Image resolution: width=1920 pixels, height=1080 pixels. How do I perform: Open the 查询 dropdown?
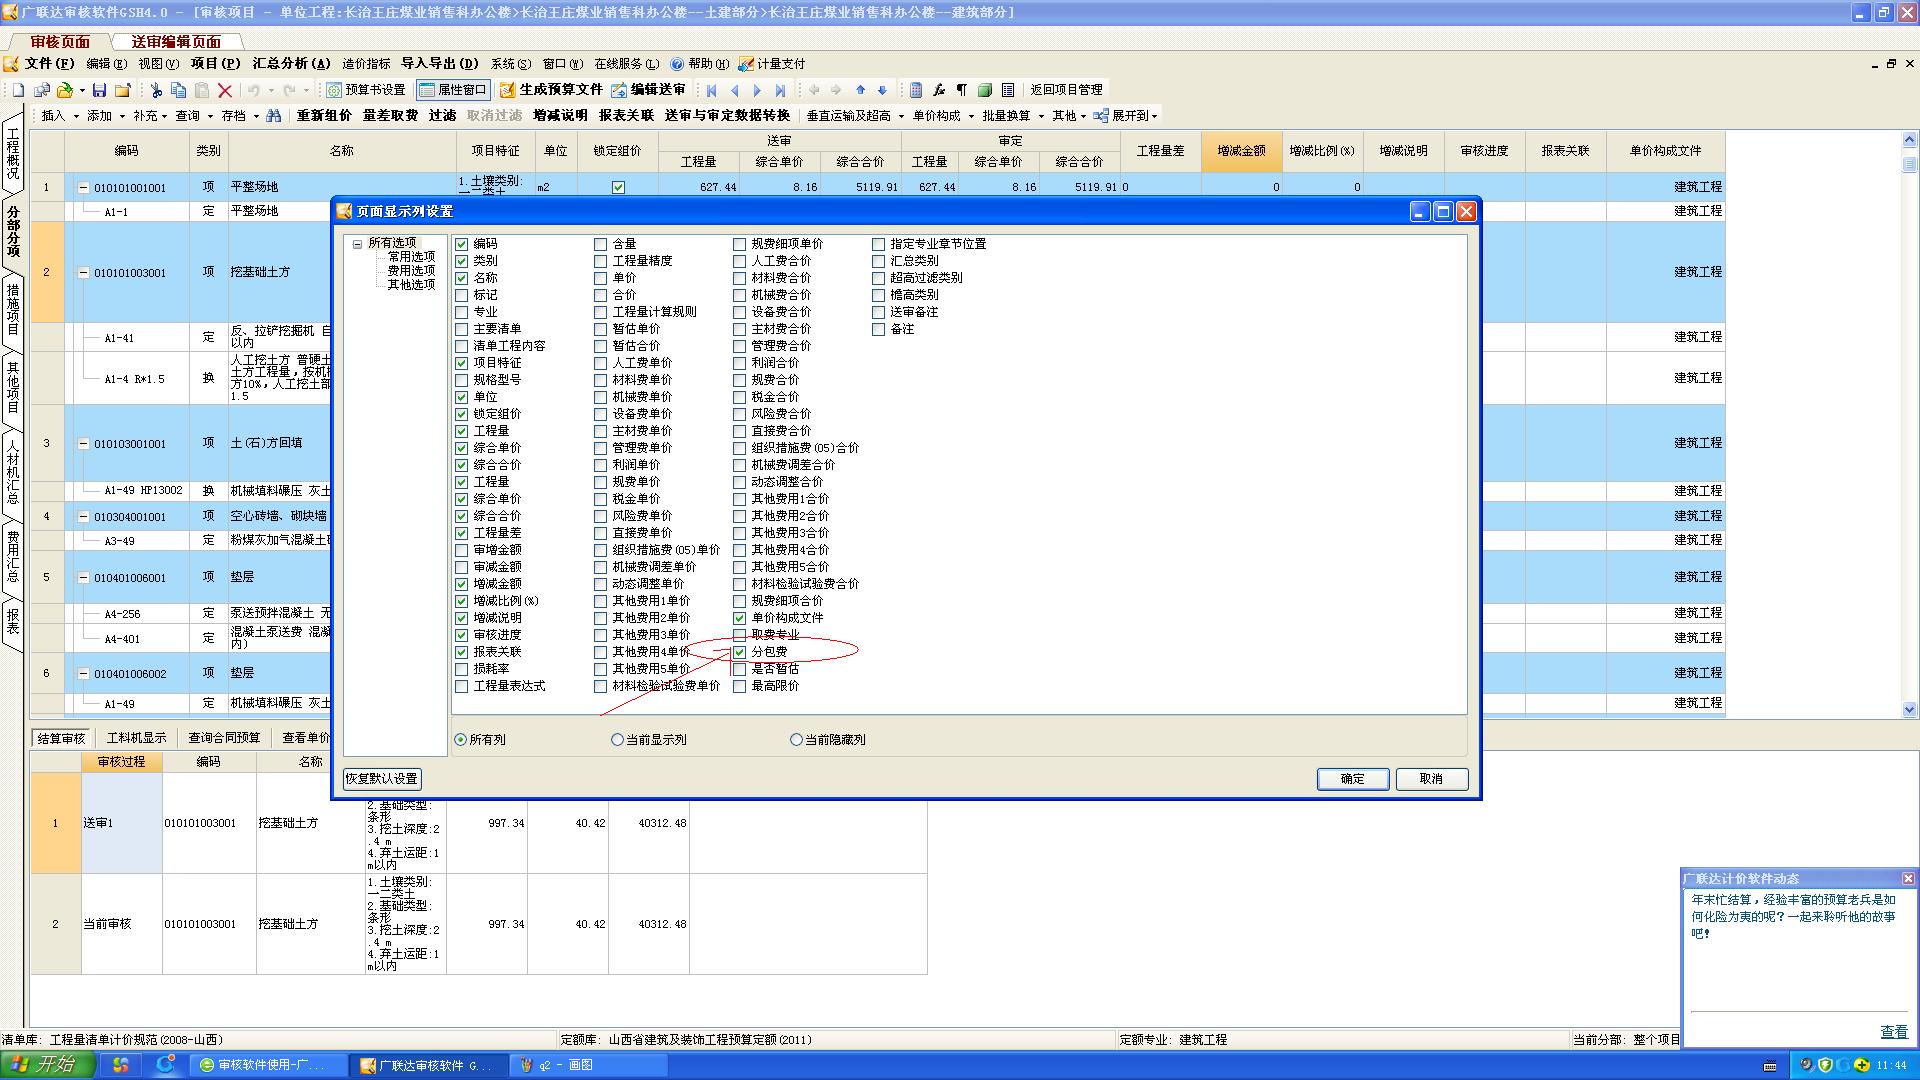[193, 116]
